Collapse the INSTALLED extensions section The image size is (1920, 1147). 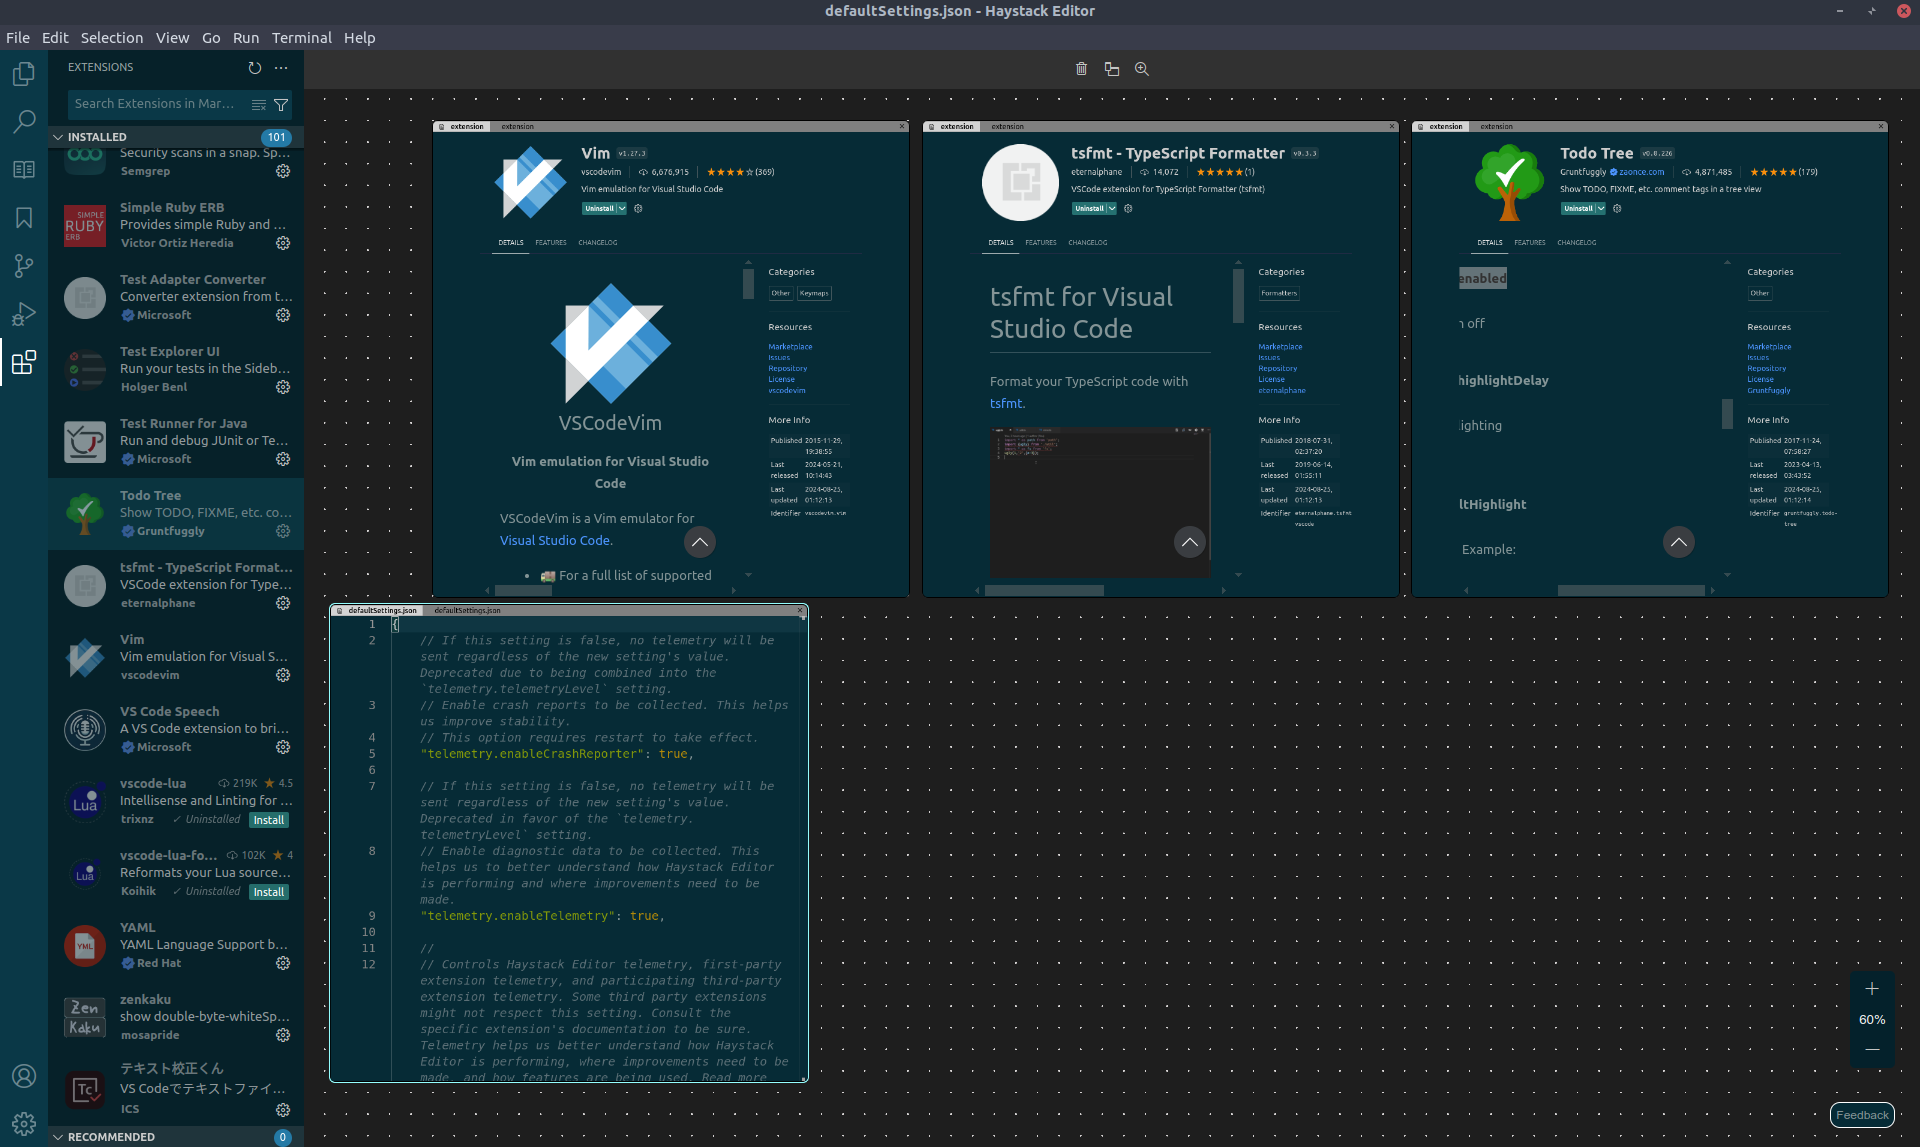(58, 137)
